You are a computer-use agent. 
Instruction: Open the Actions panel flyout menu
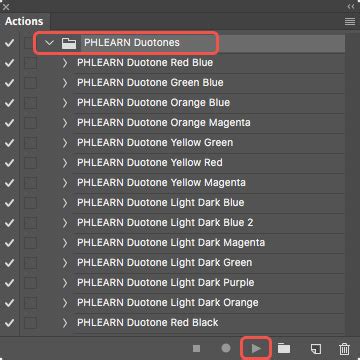pyautogui.click(x=350, y=22)
